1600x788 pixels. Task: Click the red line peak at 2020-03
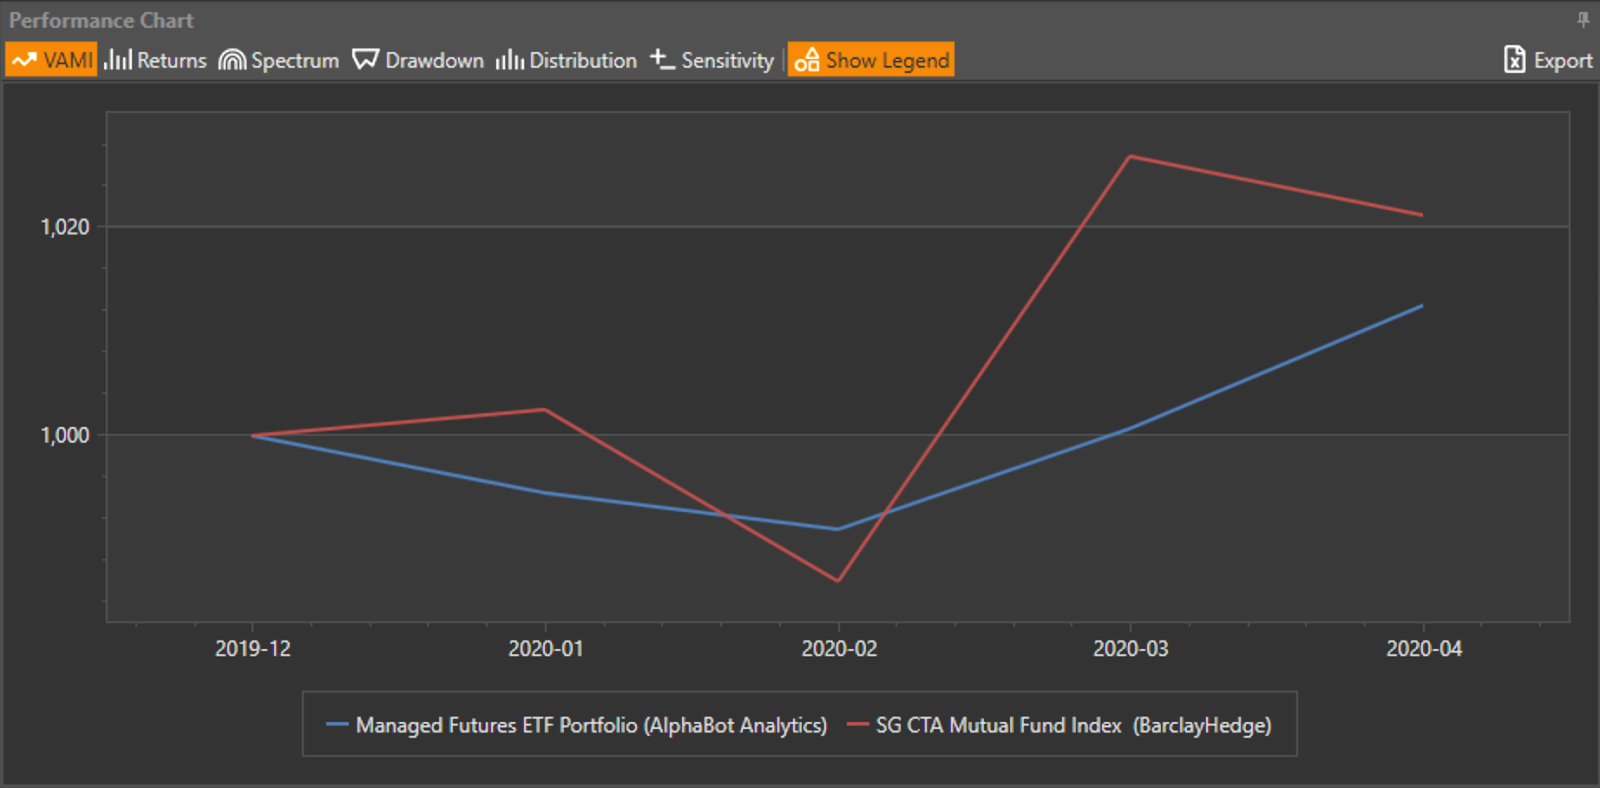click(x=1130, y=156)
